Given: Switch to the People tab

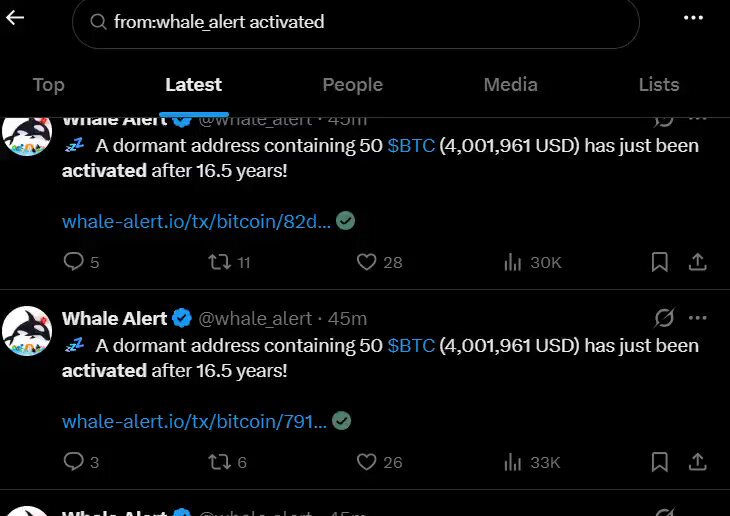Looking at the screenshot, I should pos(352,85).
